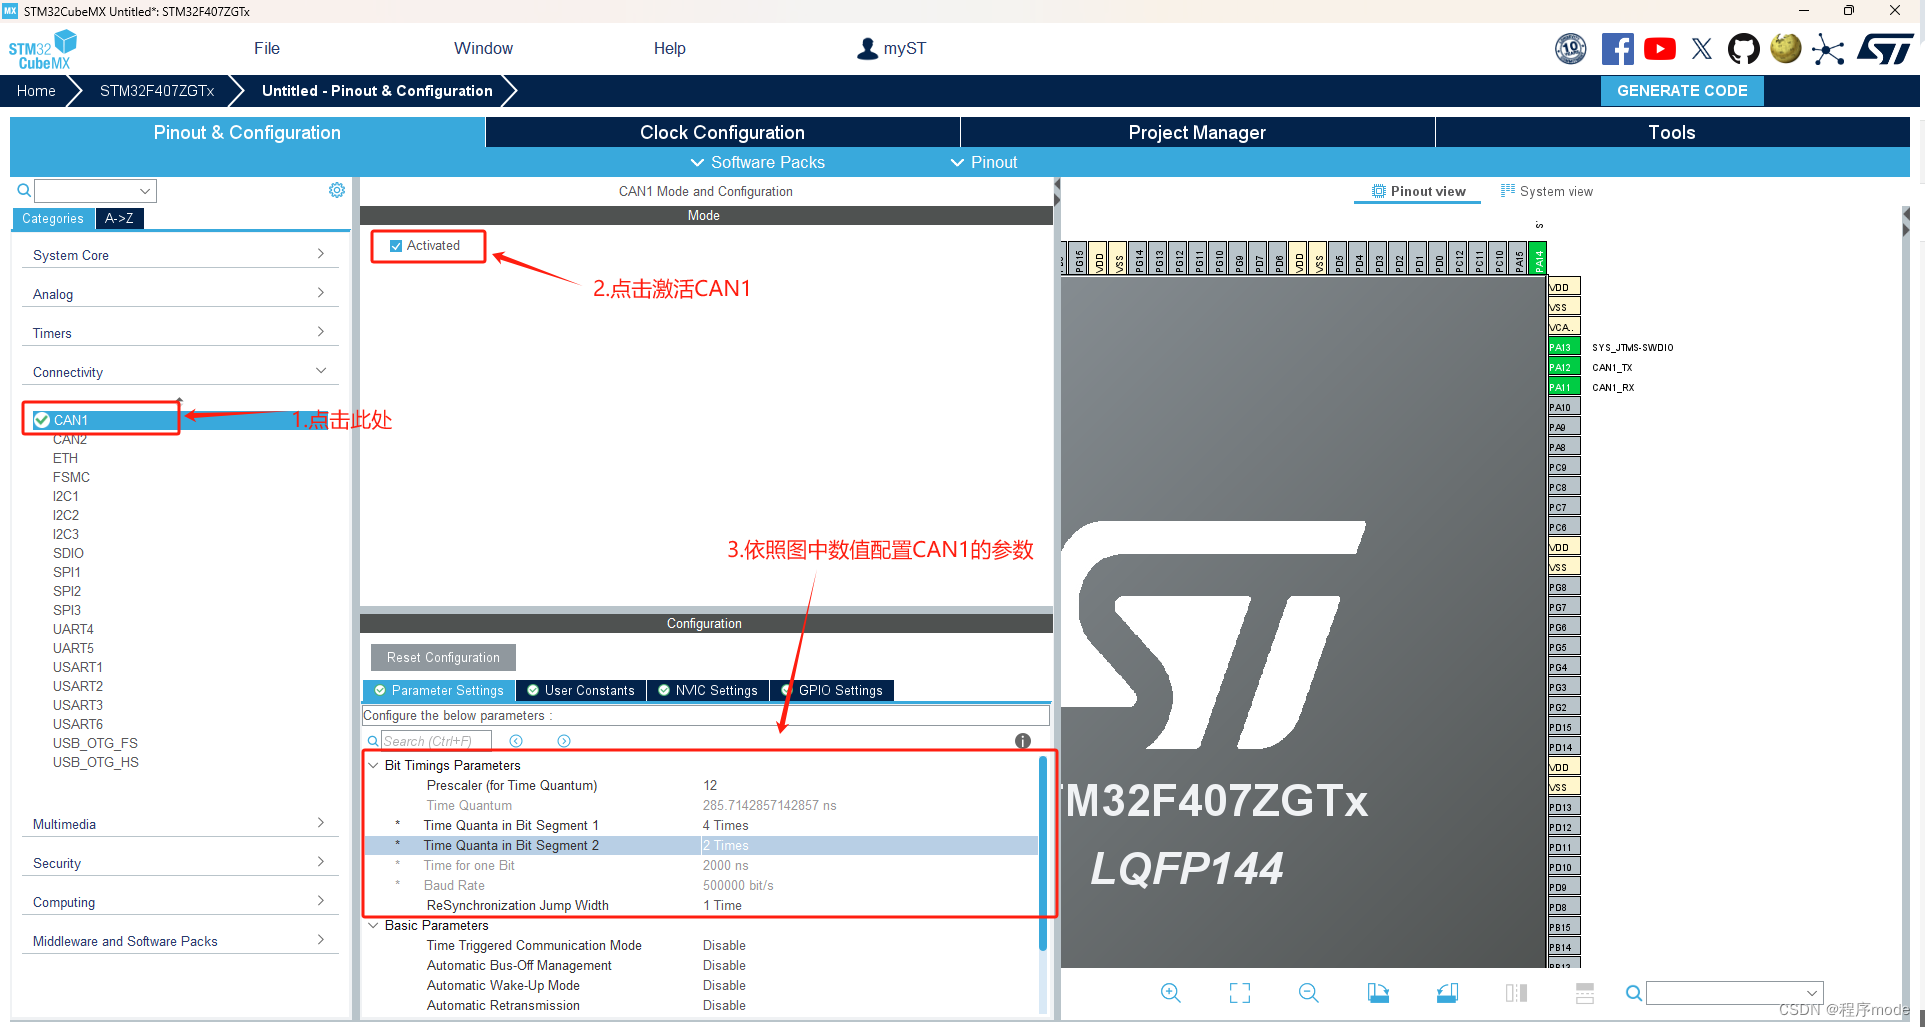Open the X (Twitter) icon
The height and width of the screenshot is (1027, 1925).
point(1702,48)
